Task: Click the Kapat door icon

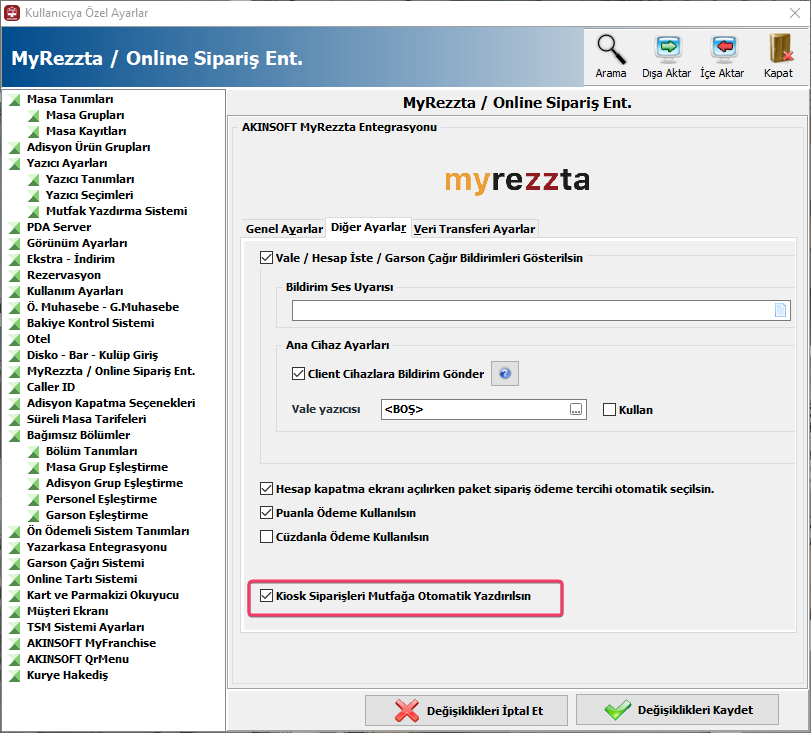Action: click(778, 49)
